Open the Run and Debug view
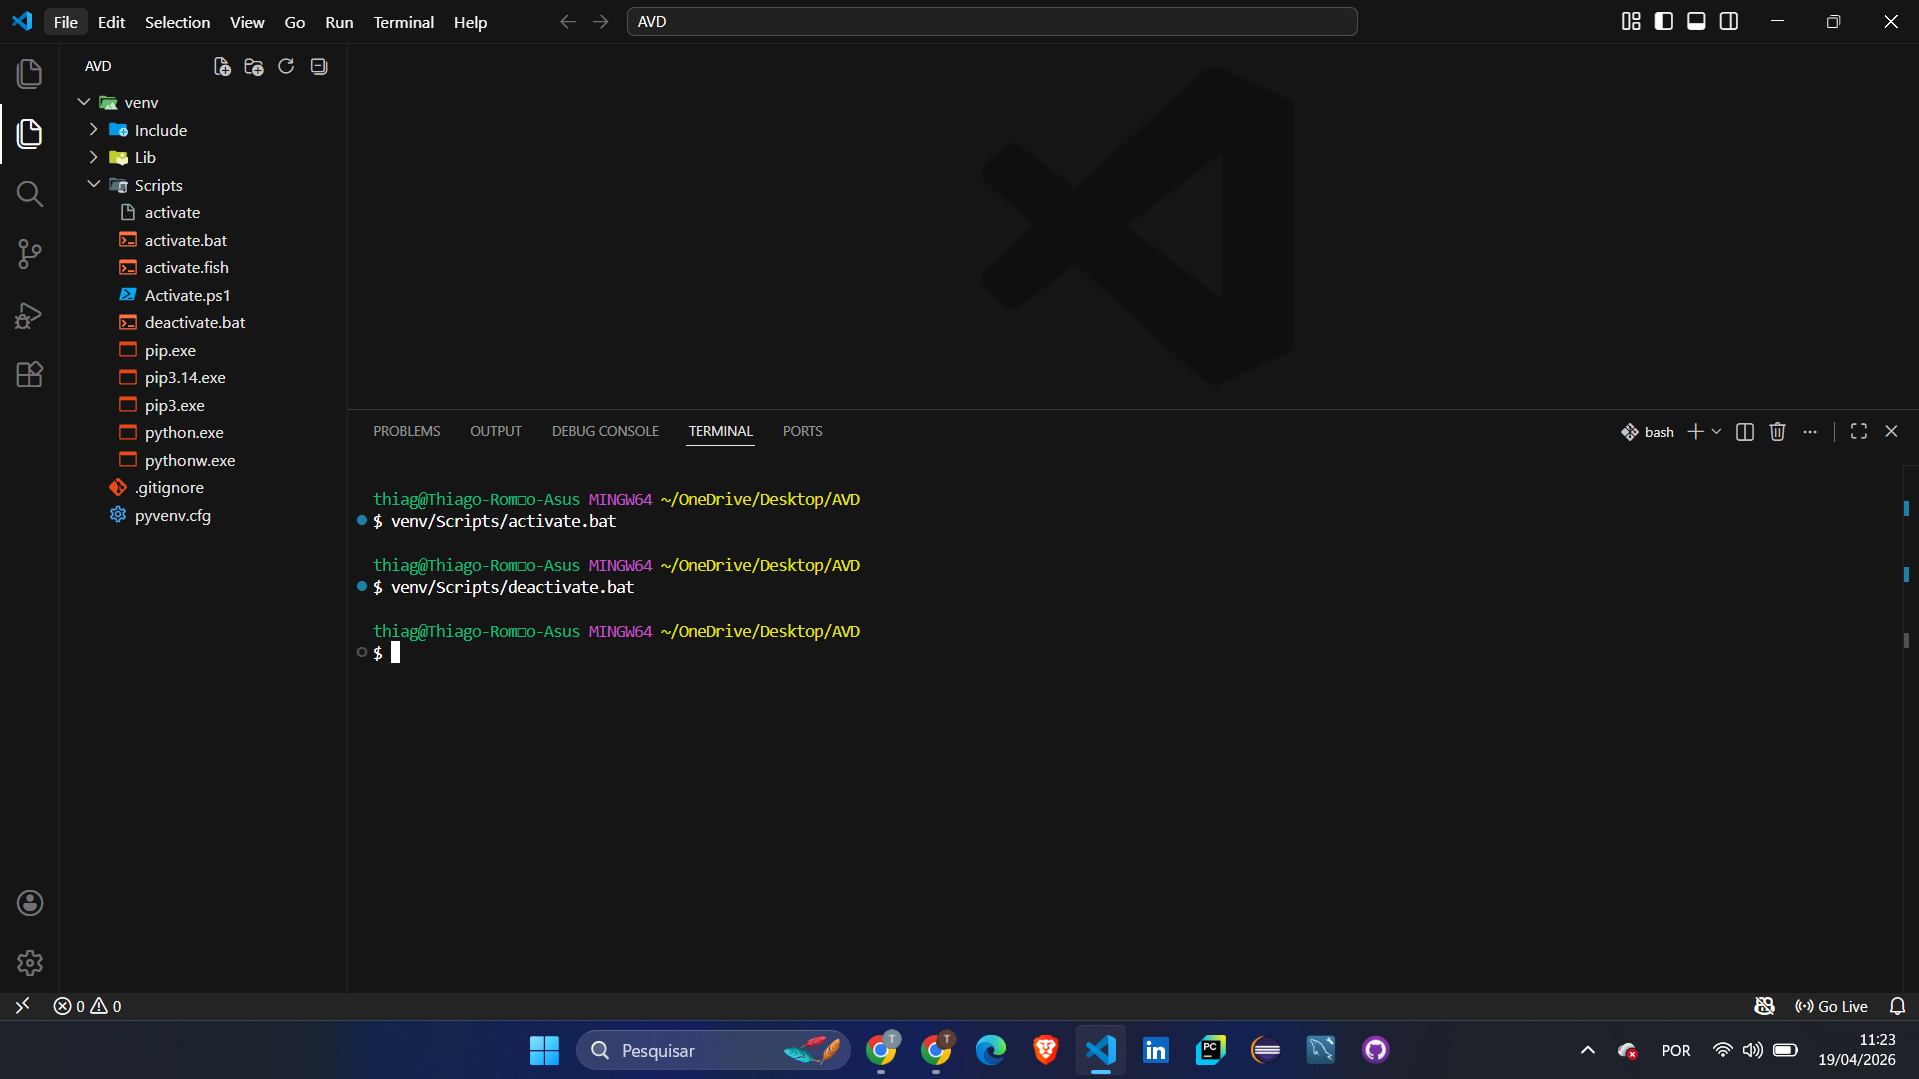The width and height of the screenshot is (1919, 1079). pyautogui.click(x=30, y=315)
